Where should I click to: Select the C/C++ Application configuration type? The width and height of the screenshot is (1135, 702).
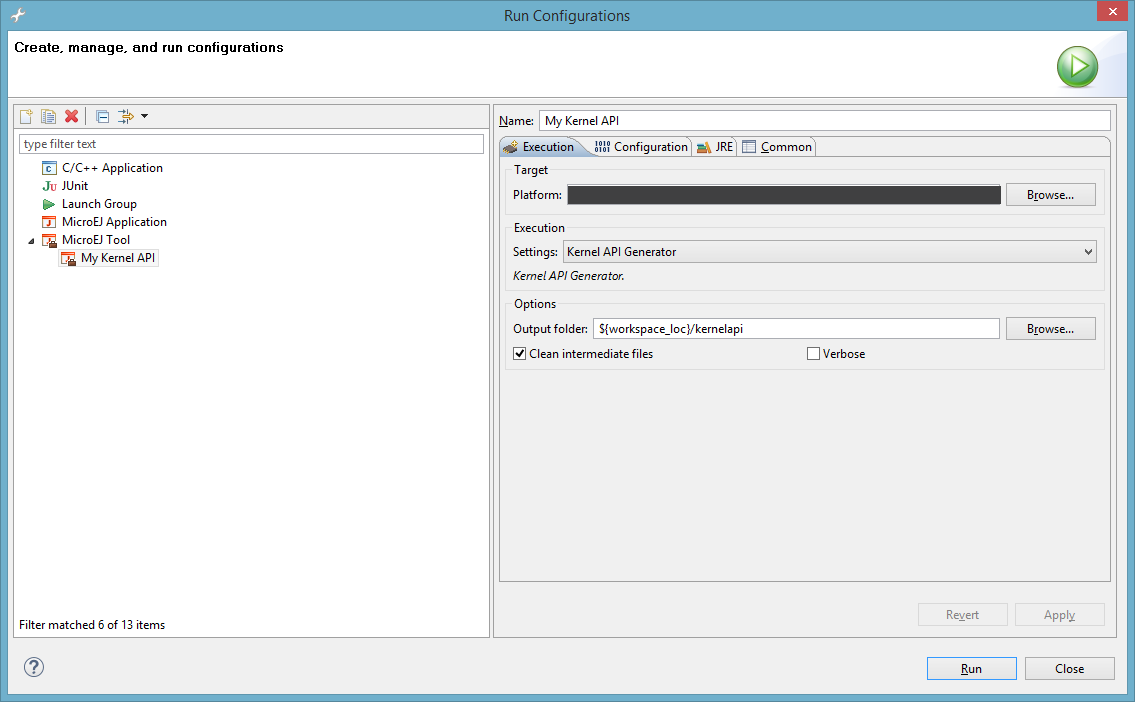click(112, 168)
